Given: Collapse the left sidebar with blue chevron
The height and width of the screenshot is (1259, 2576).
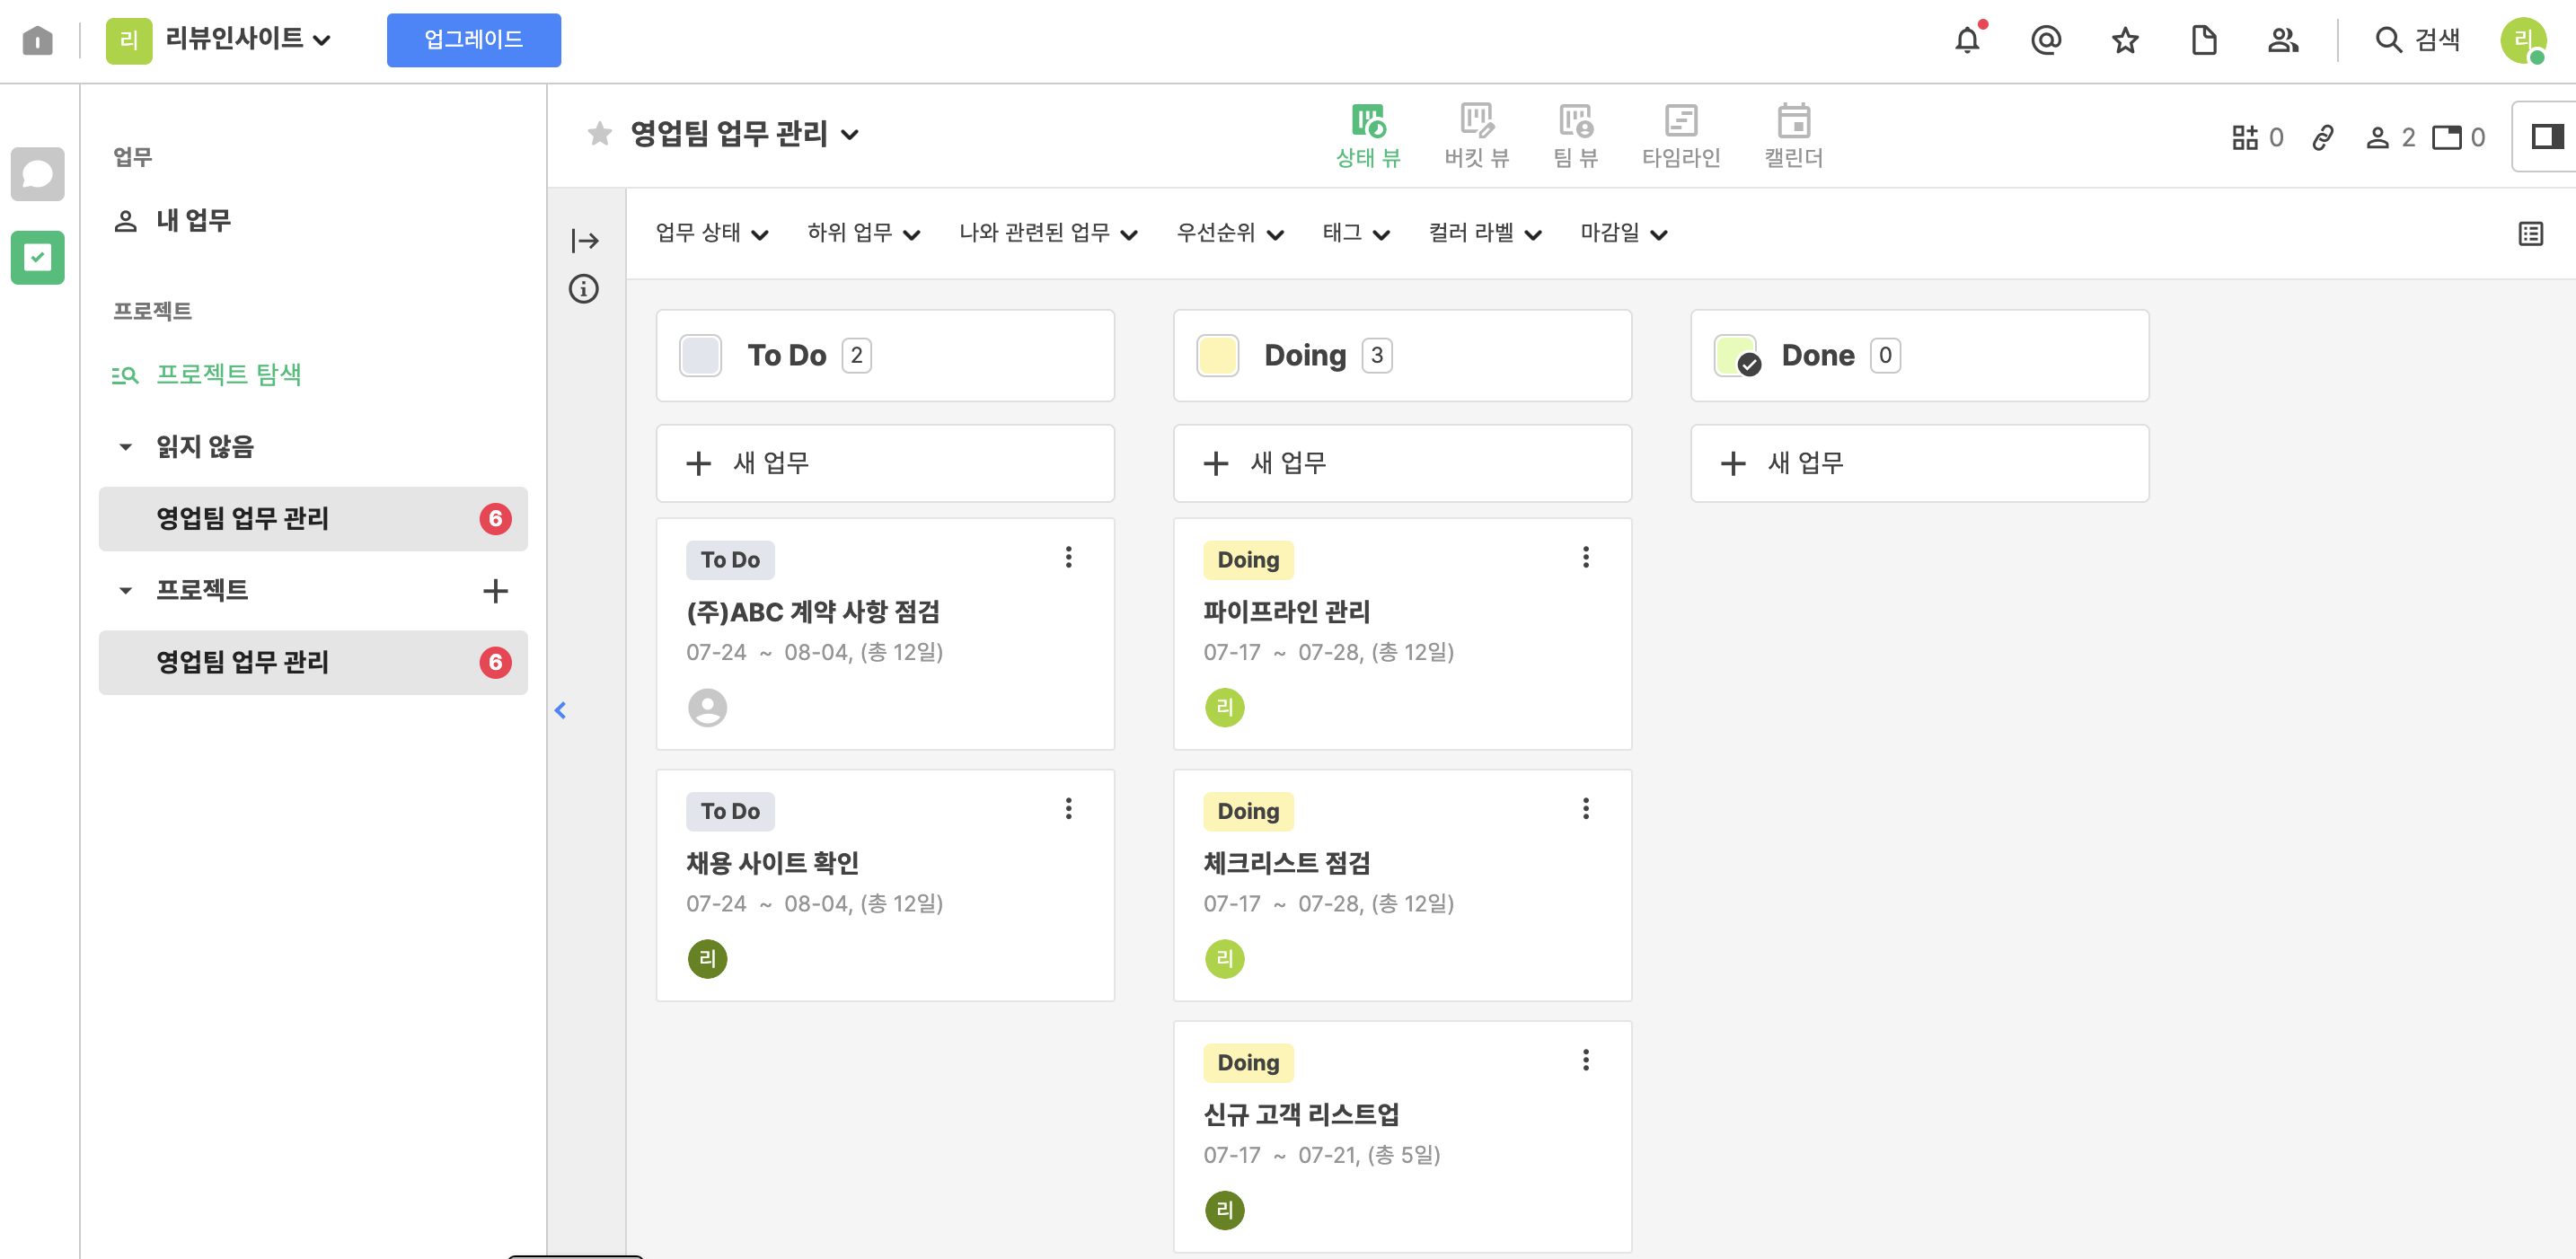Looking at the screenshot, I should (560, 710).
